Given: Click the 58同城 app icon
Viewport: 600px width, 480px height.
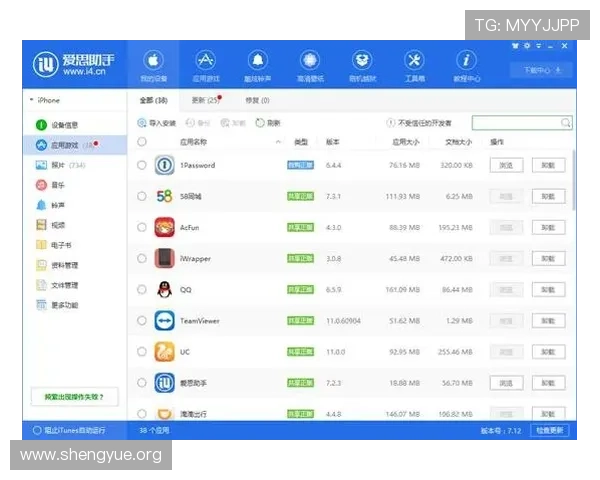Looking at the screenshot, I should pos(165,196).
